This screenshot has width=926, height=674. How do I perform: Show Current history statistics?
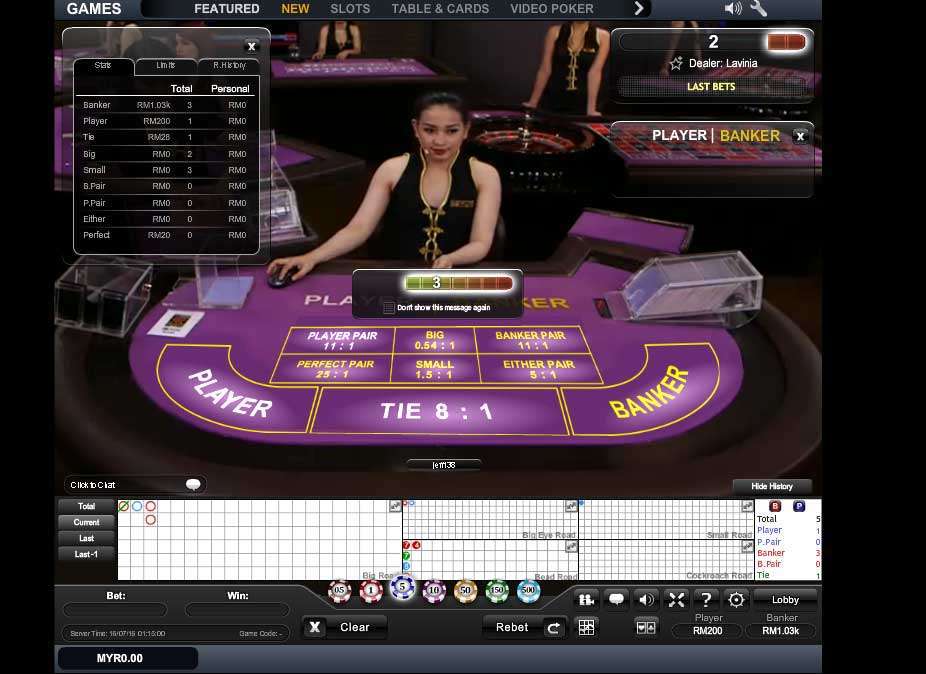tap(86, 522)
